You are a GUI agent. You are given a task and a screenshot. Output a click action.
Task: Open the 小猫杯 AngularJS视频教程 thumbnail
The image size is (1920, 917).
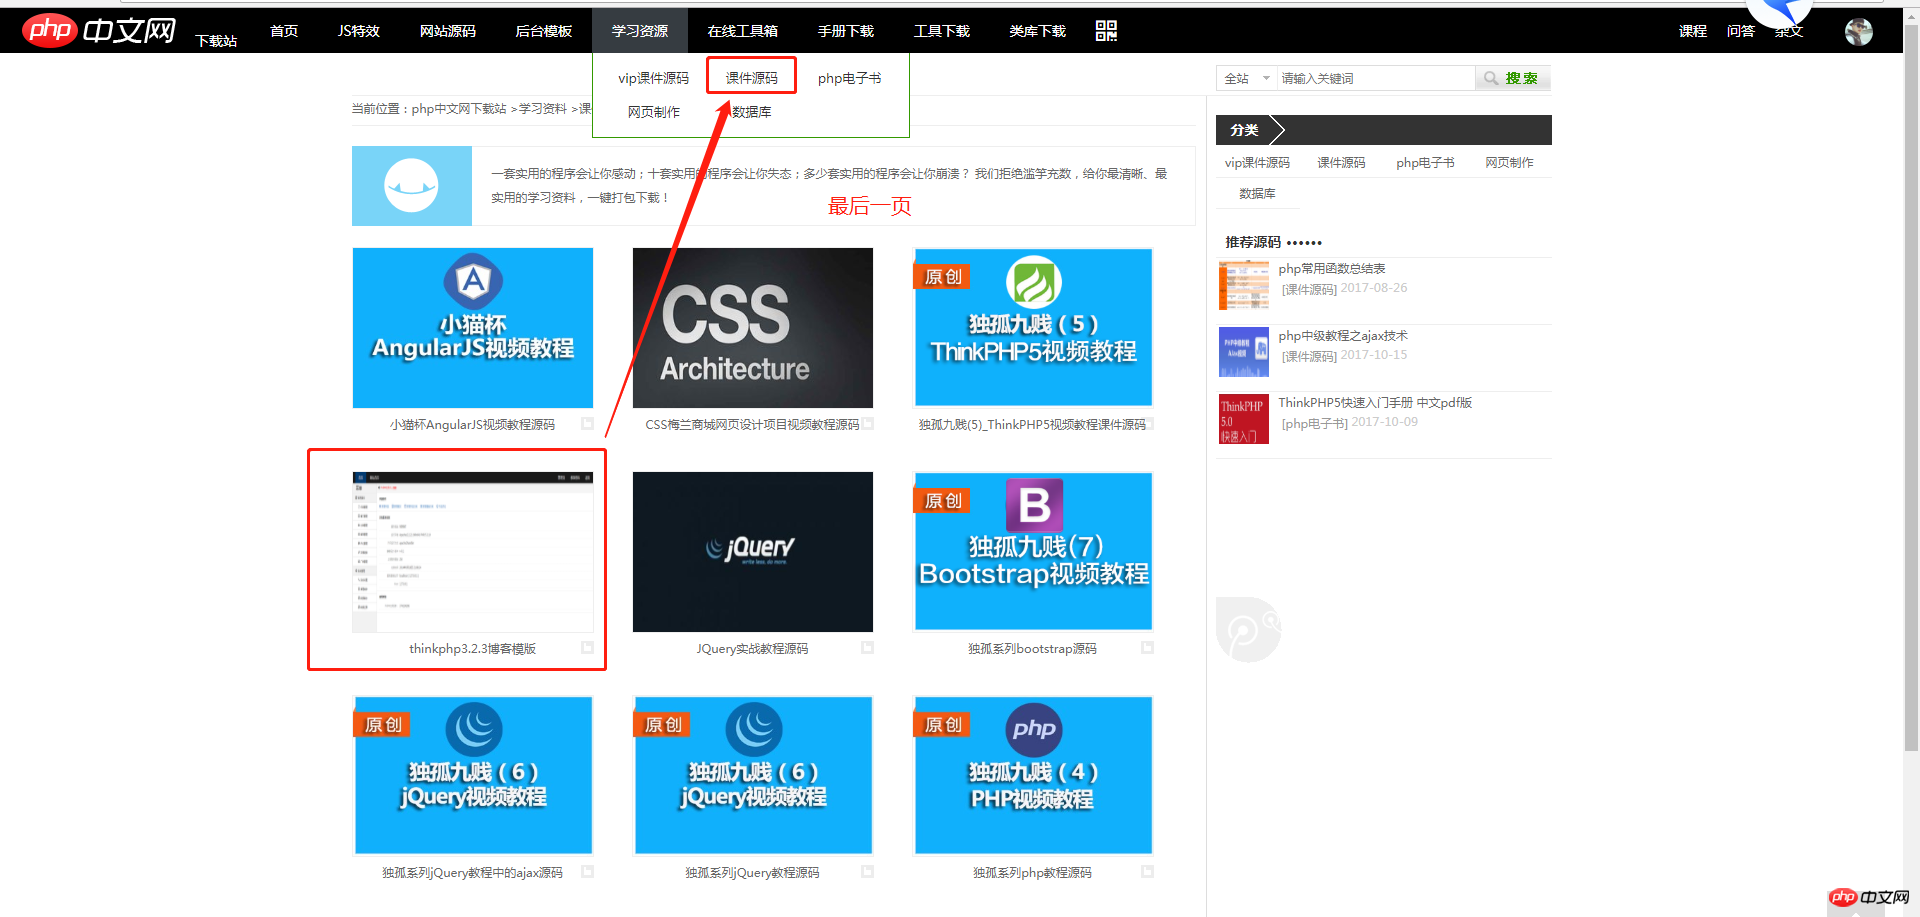click(473, 328)
